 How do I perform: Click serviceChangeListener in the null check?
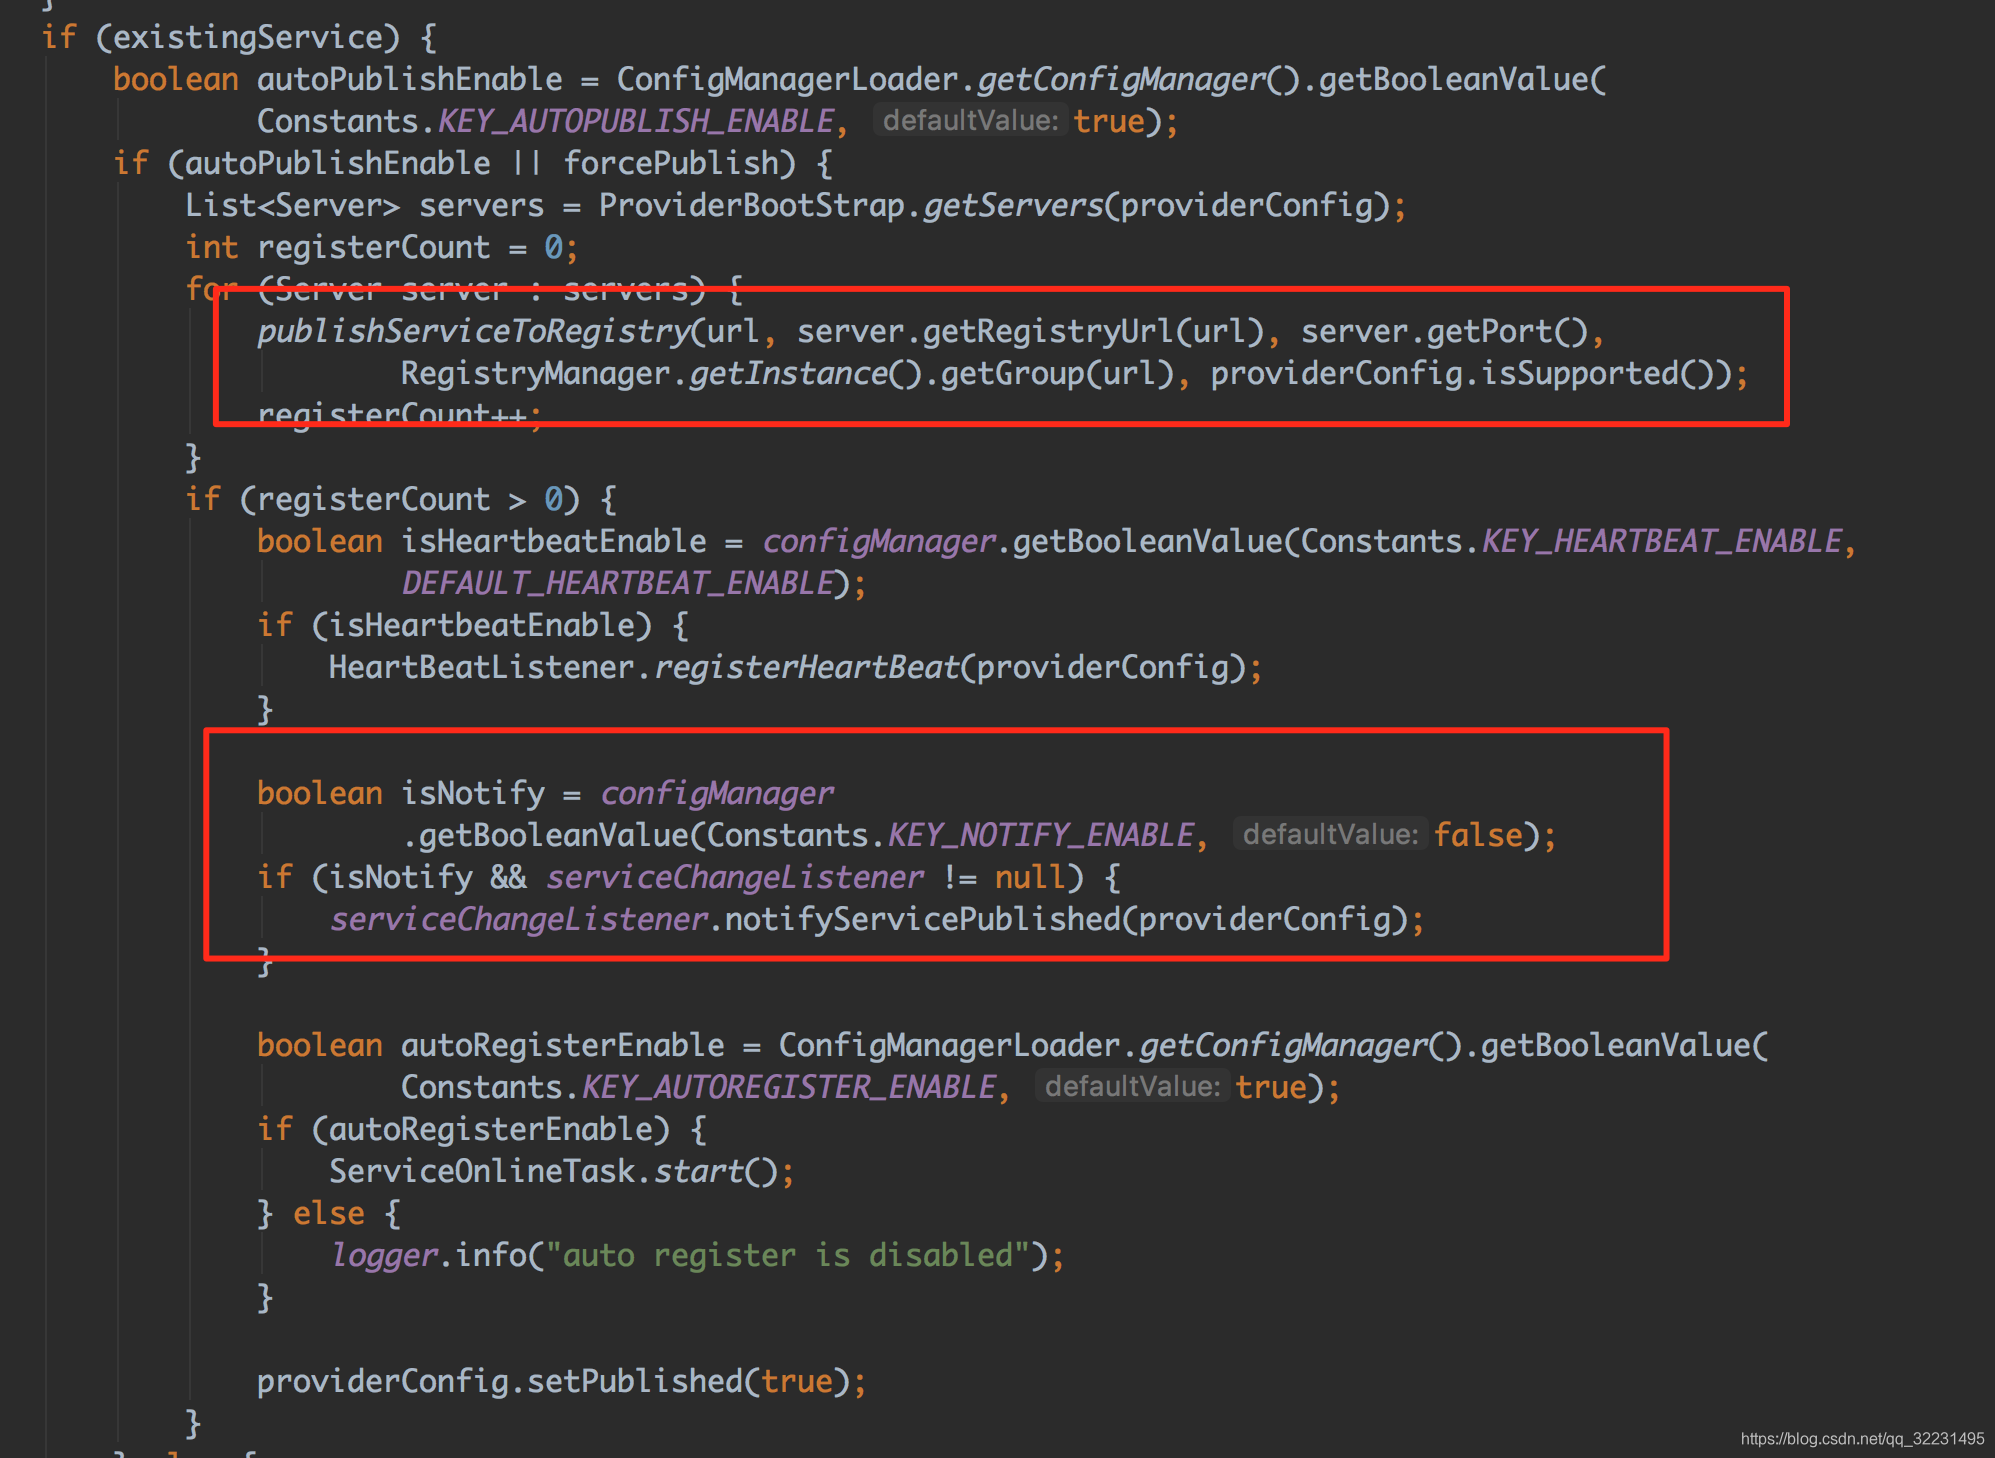734,877
